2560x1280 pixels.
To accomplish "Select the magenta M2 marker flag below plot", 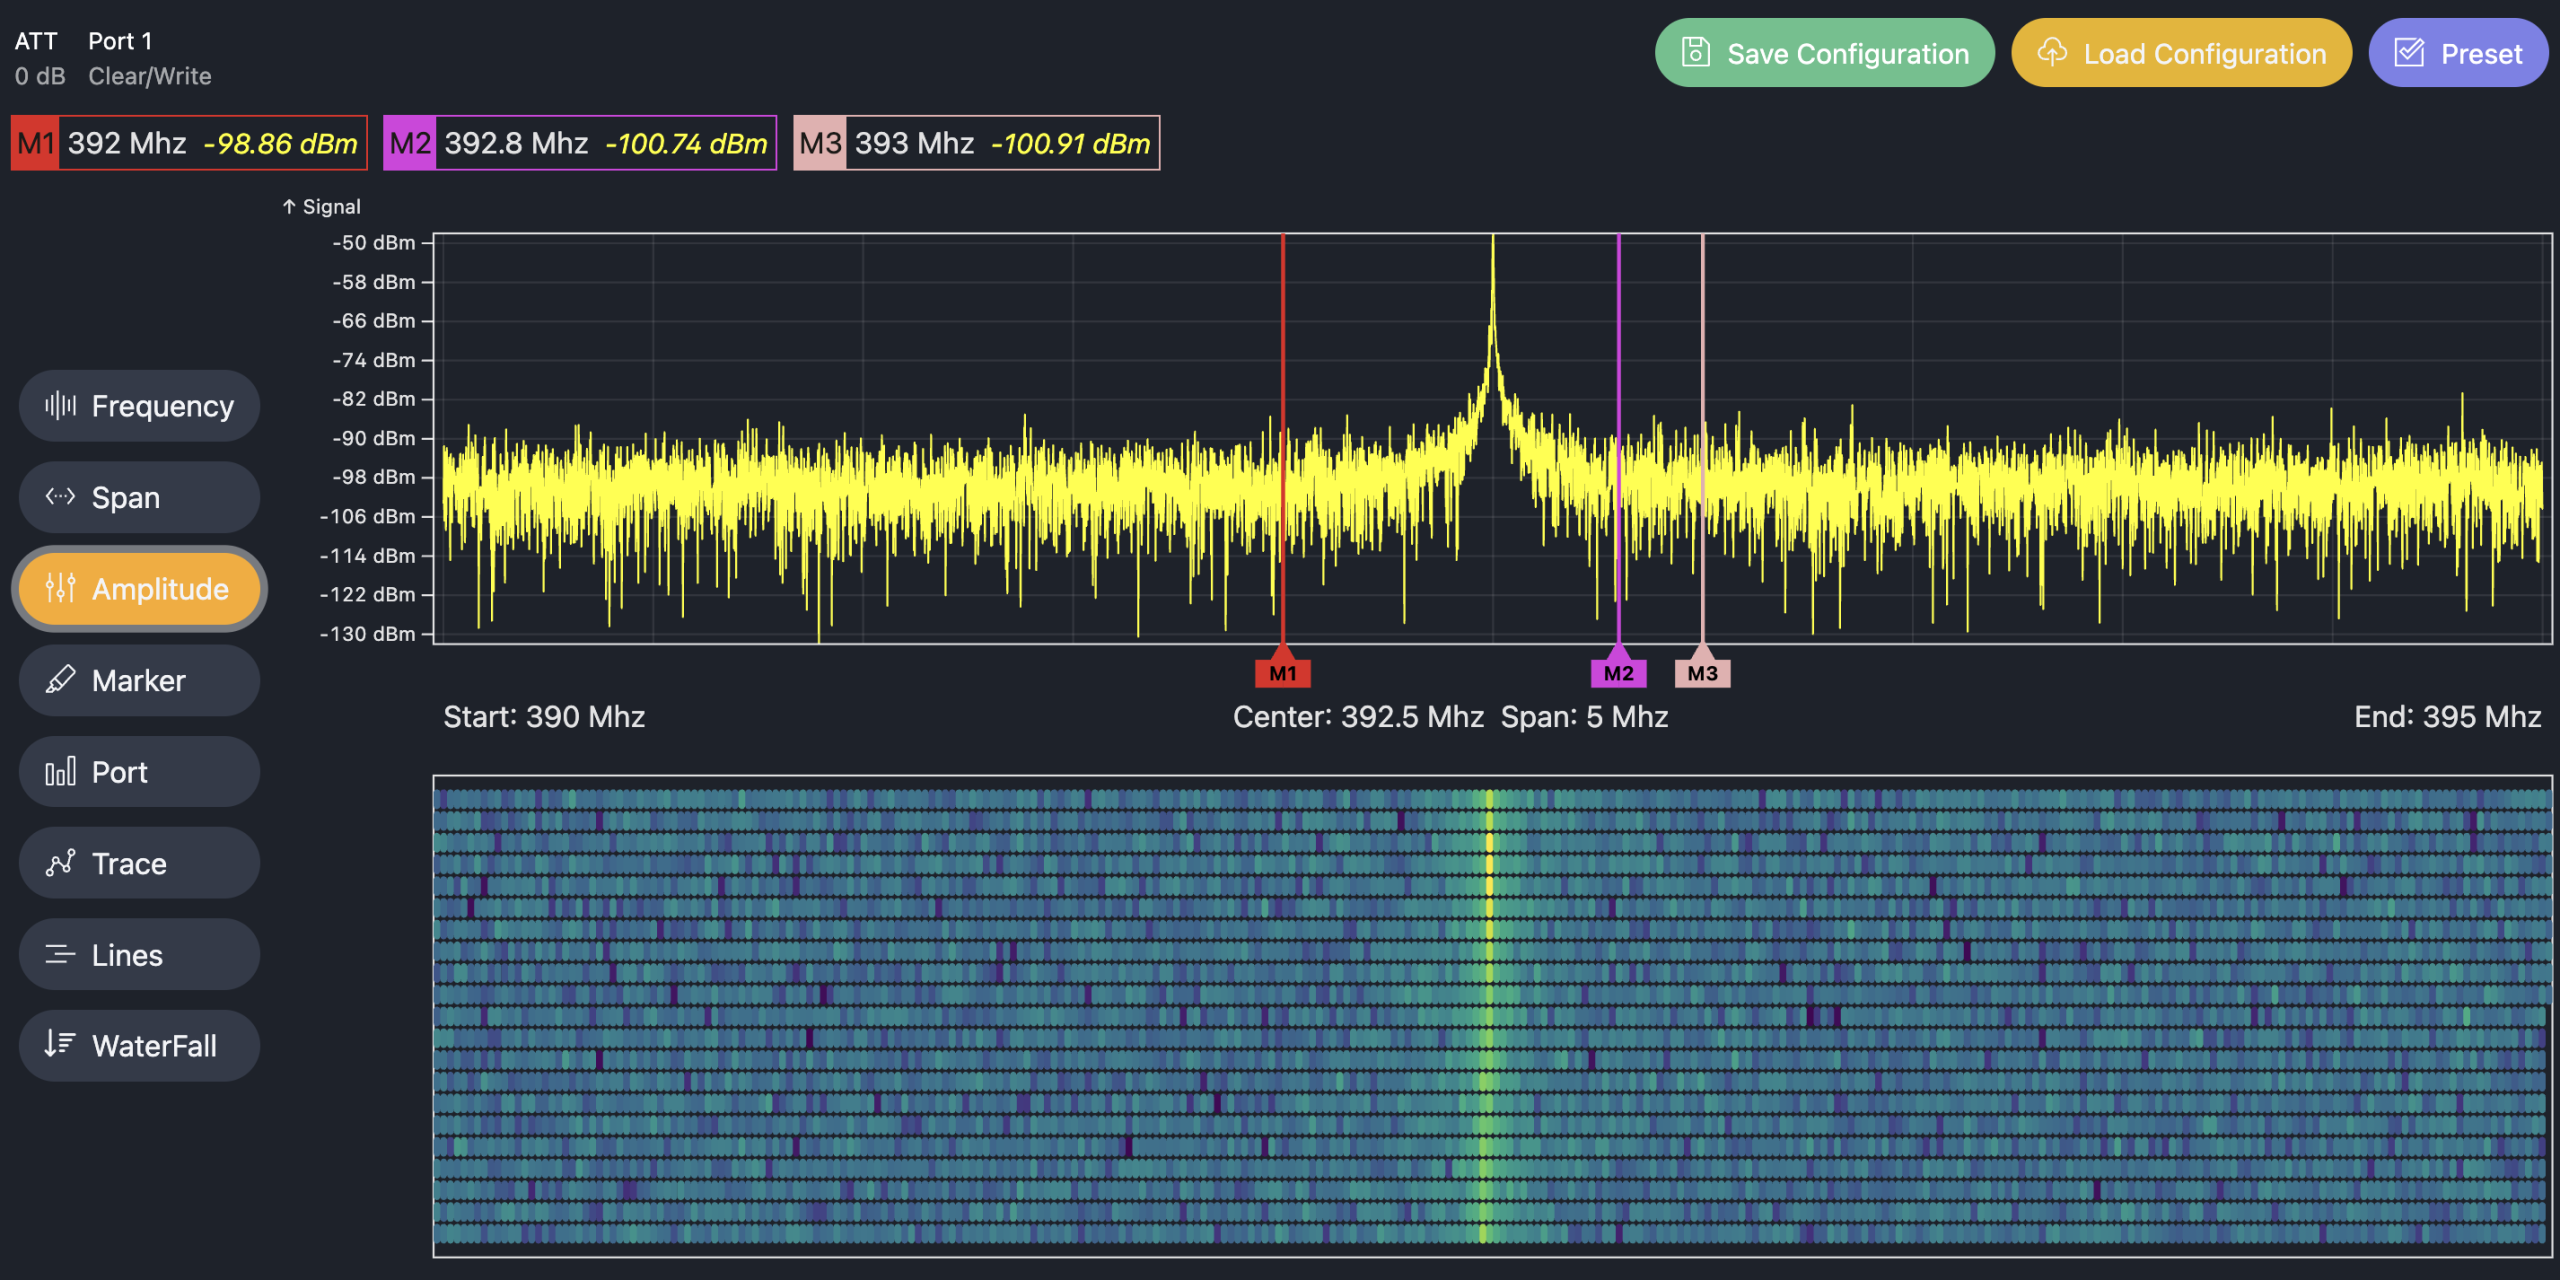I will pyautogui.click(x=1618, y=673).
